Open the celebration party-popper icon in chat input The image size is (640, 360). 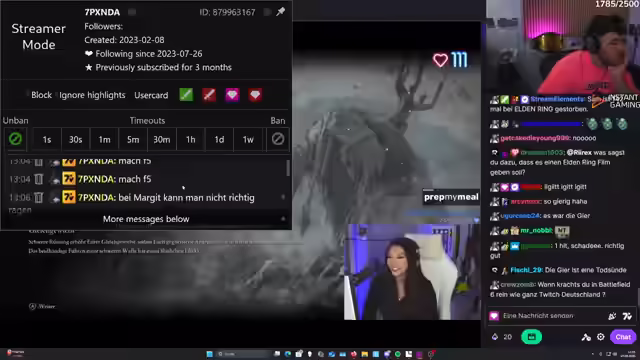coord(612,316)
